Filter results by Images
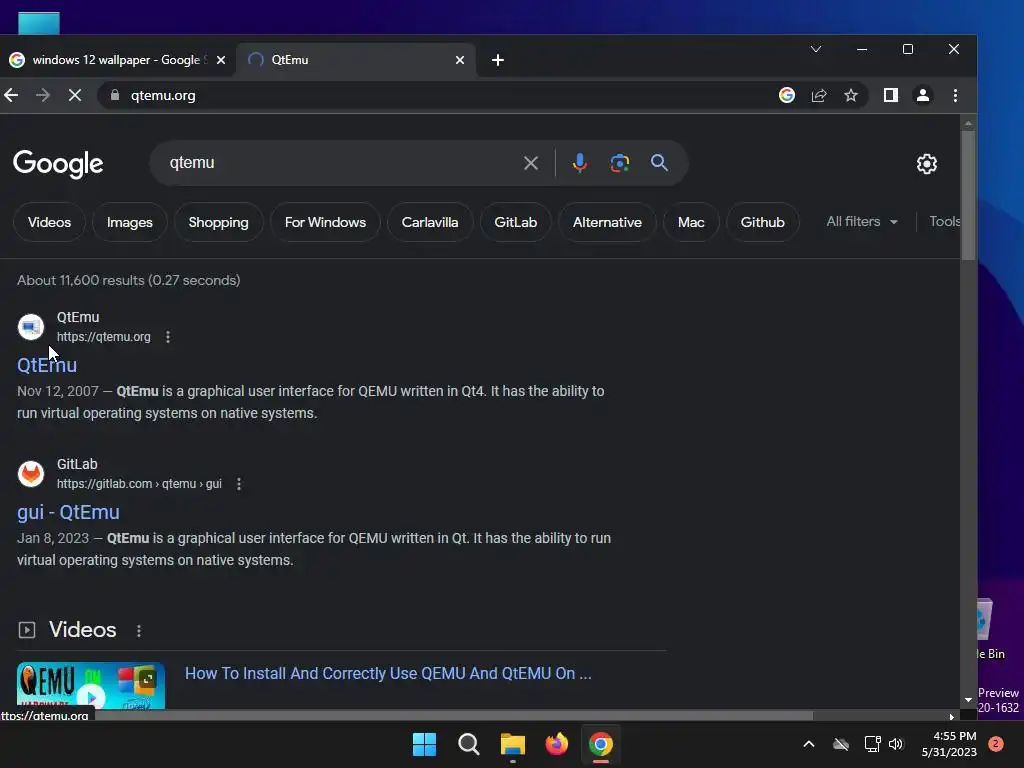 (x=129, y=222)
